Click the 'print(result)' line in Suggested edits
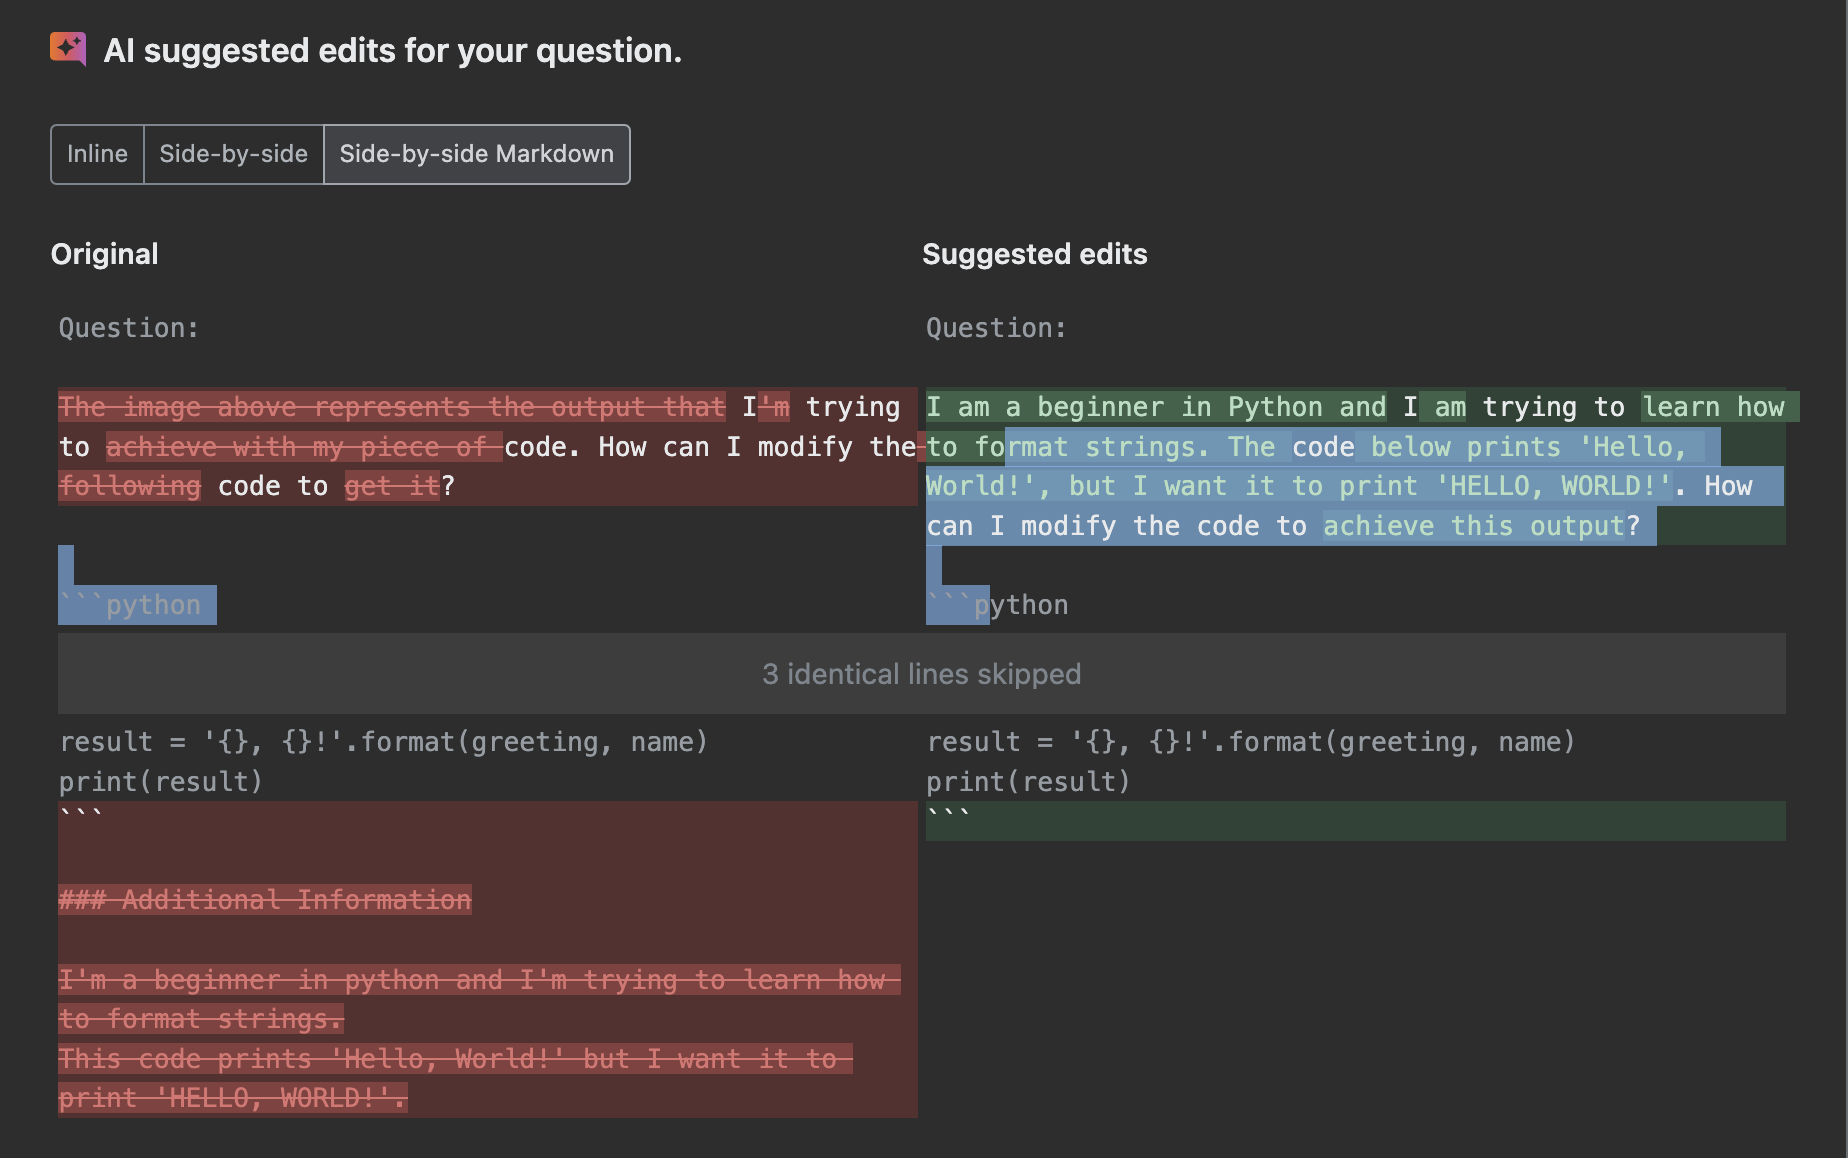Viewport: 1848px width, 1158px height. pyautogui.click(x=1028, y=782)
